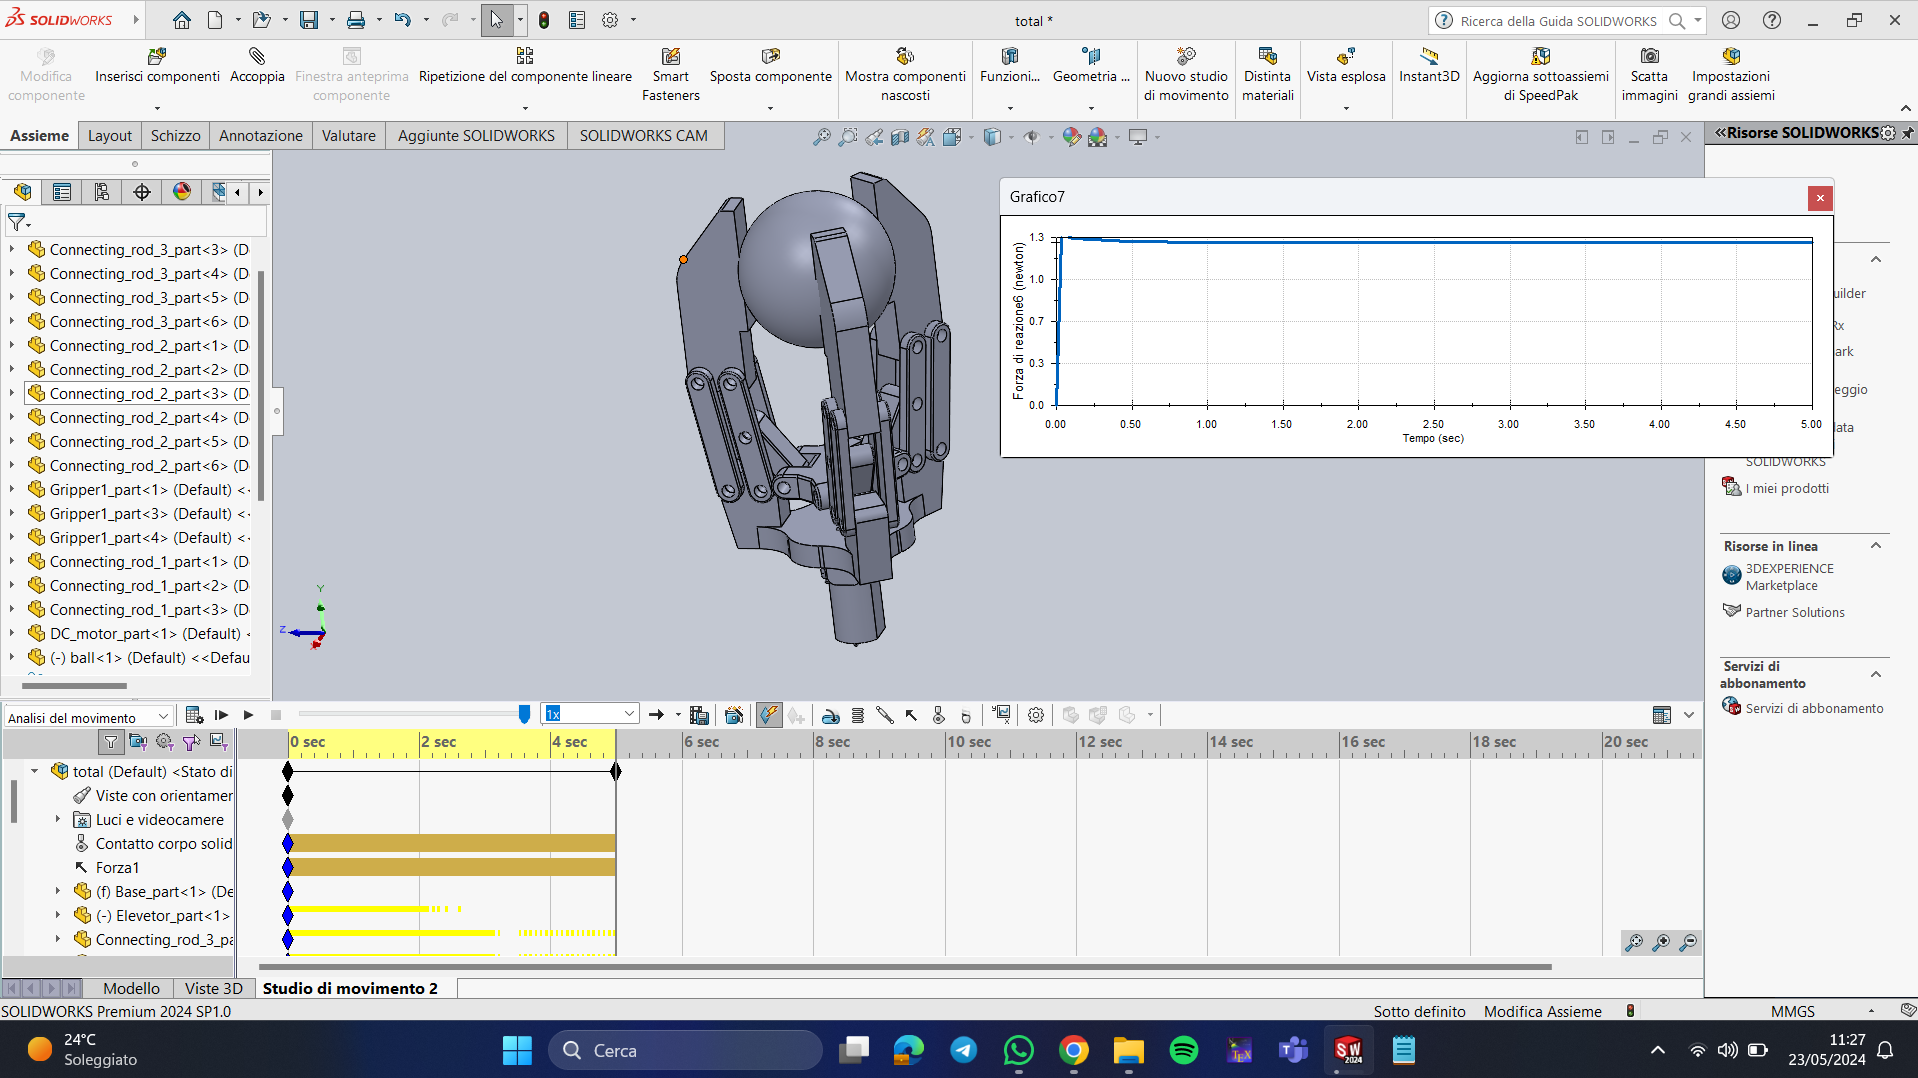
Task: Collapse the total (Default) tree node
Action: click(35, 771)
